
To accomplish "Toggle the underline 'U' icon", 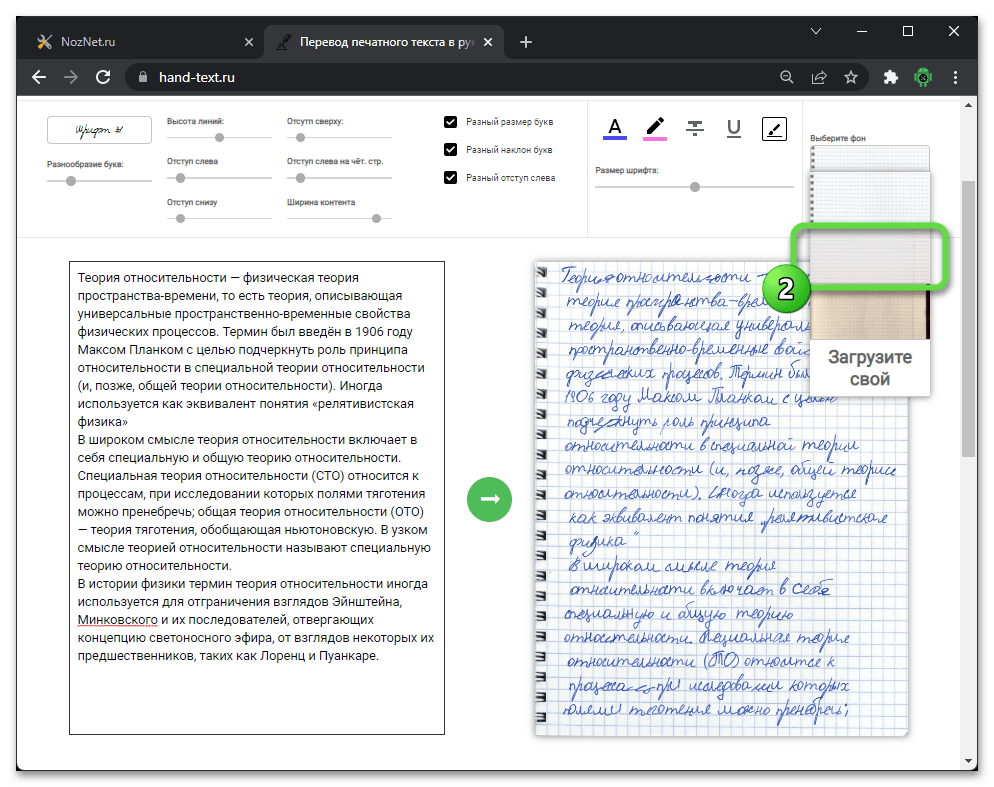I will point(734,128).
